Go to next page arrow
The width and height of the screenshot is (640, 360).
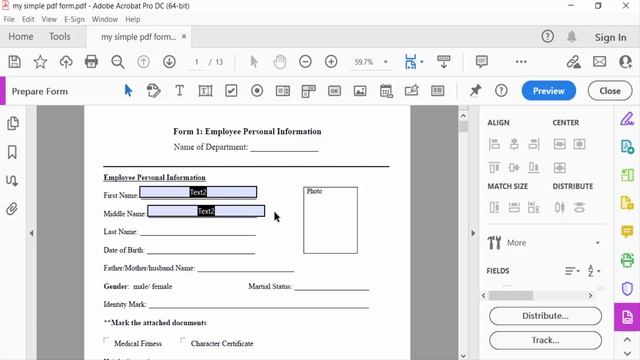point(169,62)
